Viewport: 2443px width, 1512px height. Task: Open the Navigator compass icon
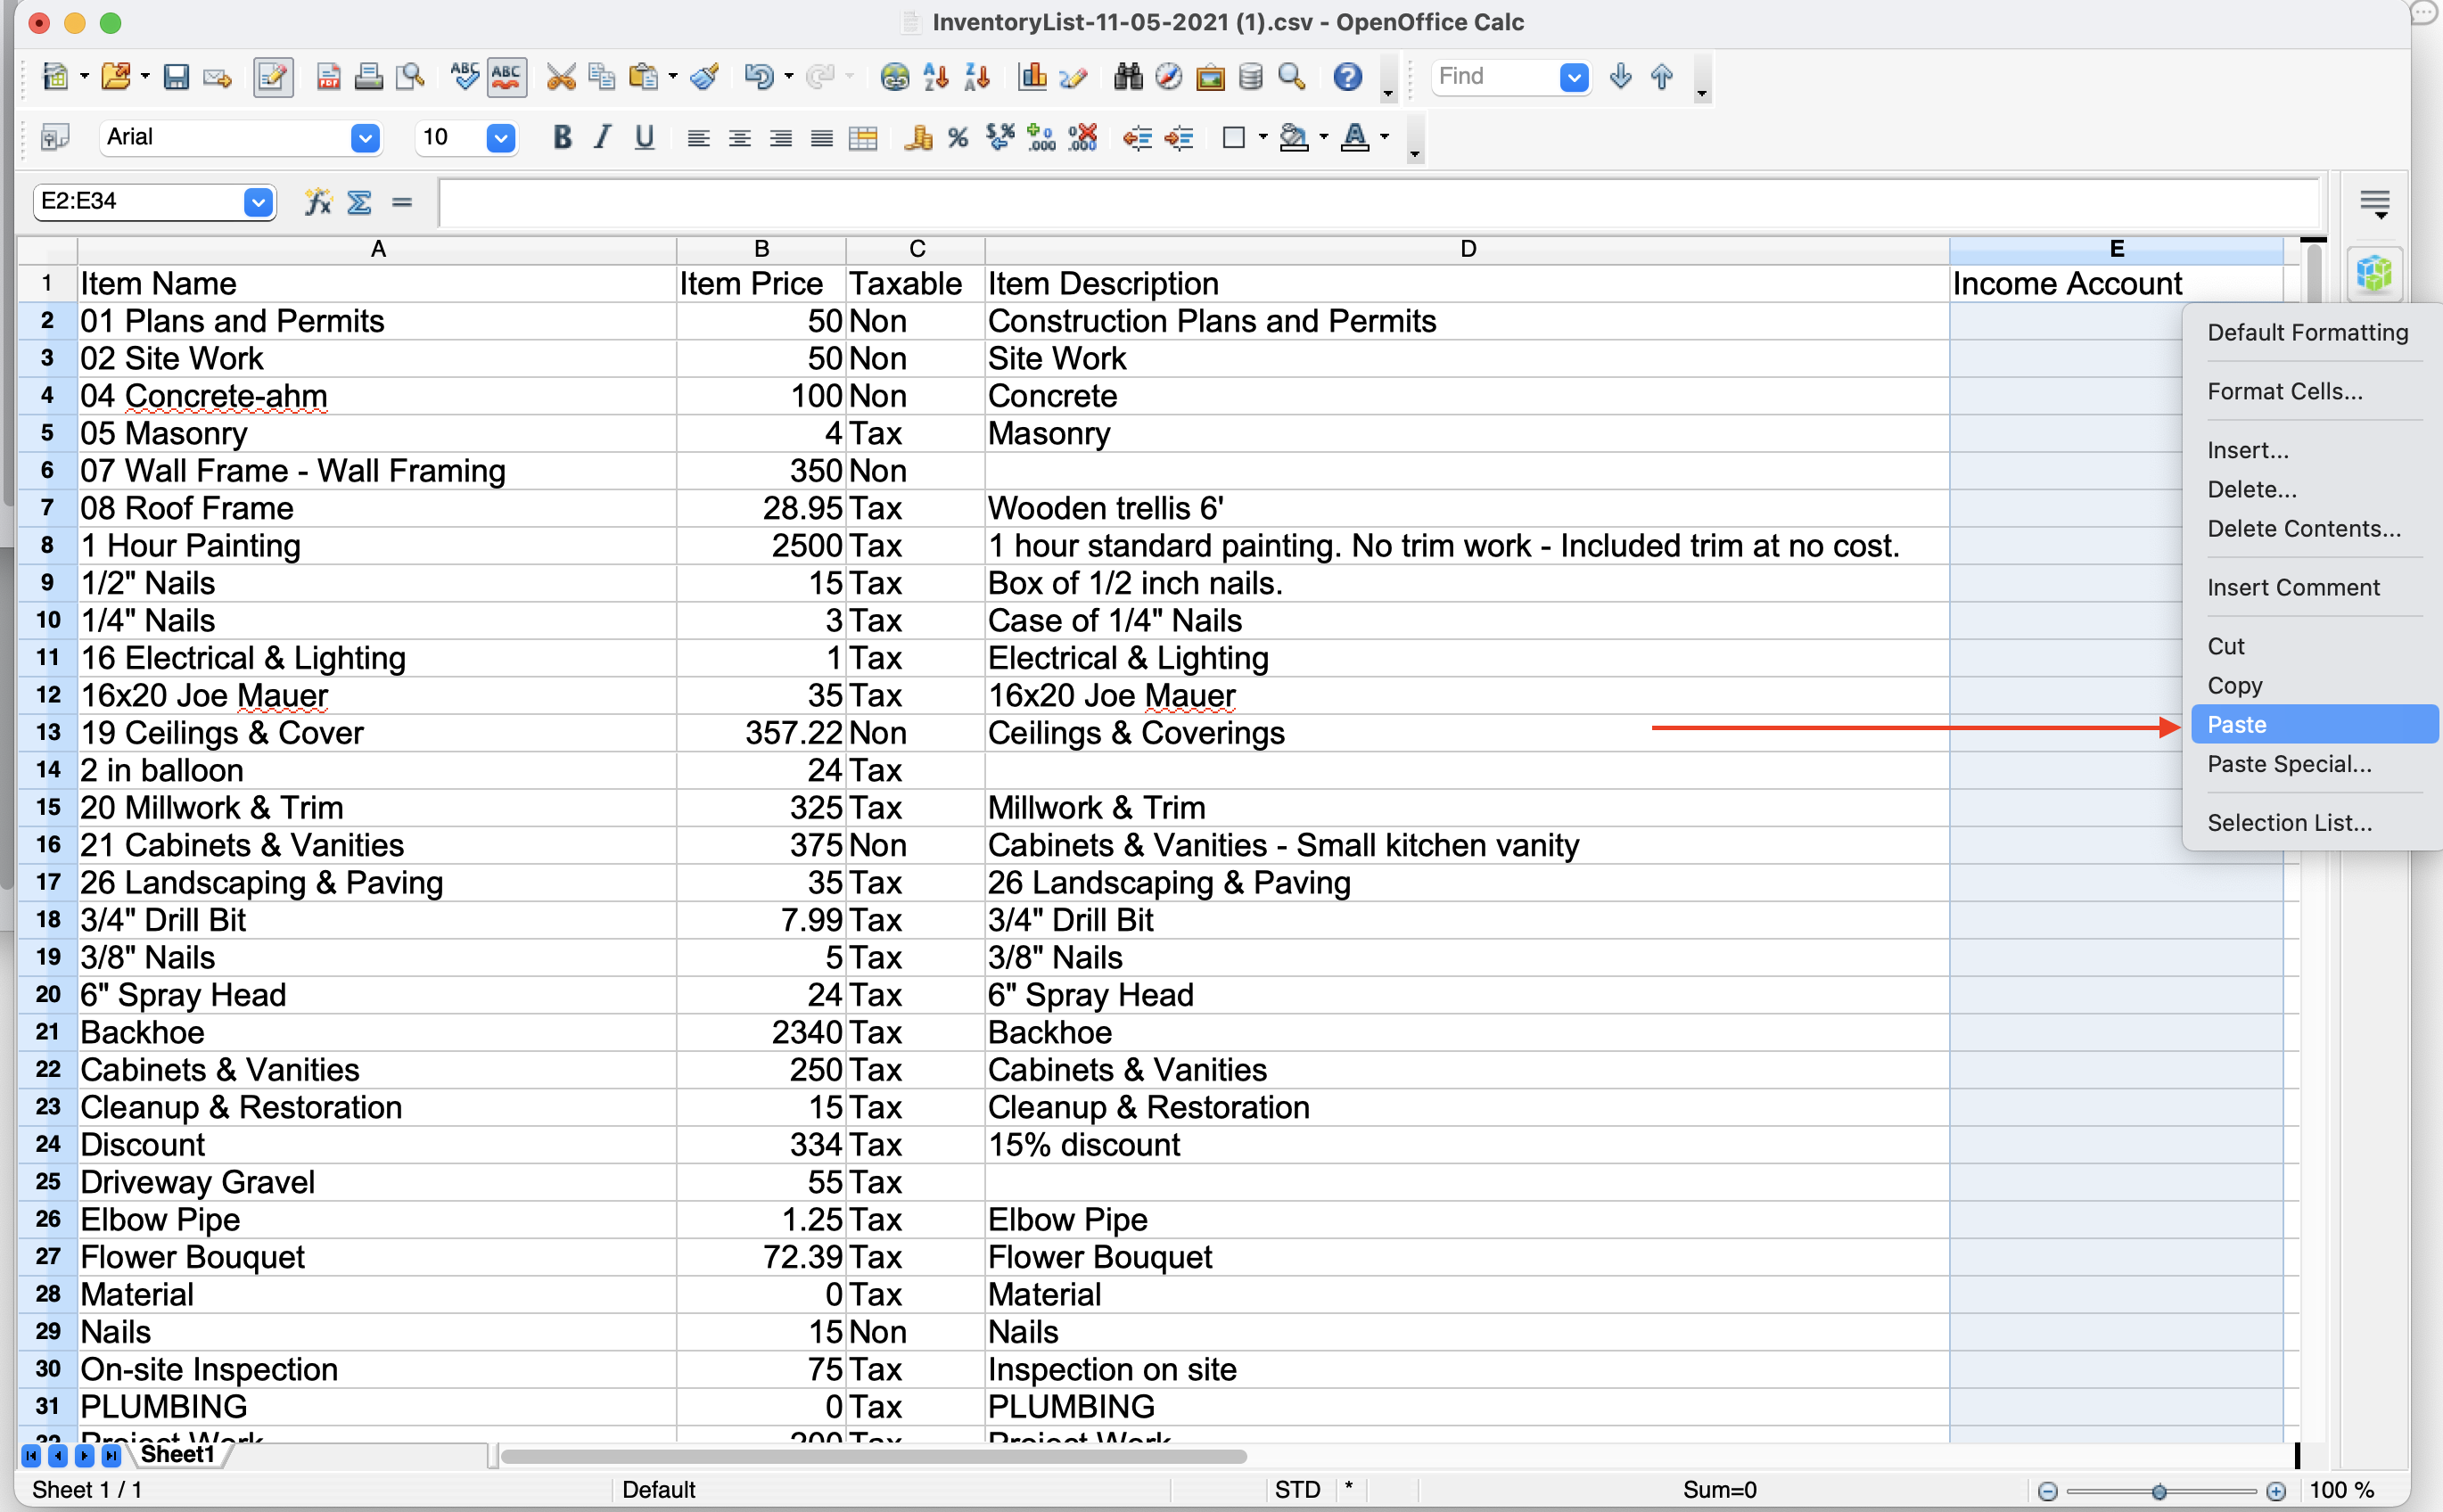pyautogui.click(x=1169, y=77)
